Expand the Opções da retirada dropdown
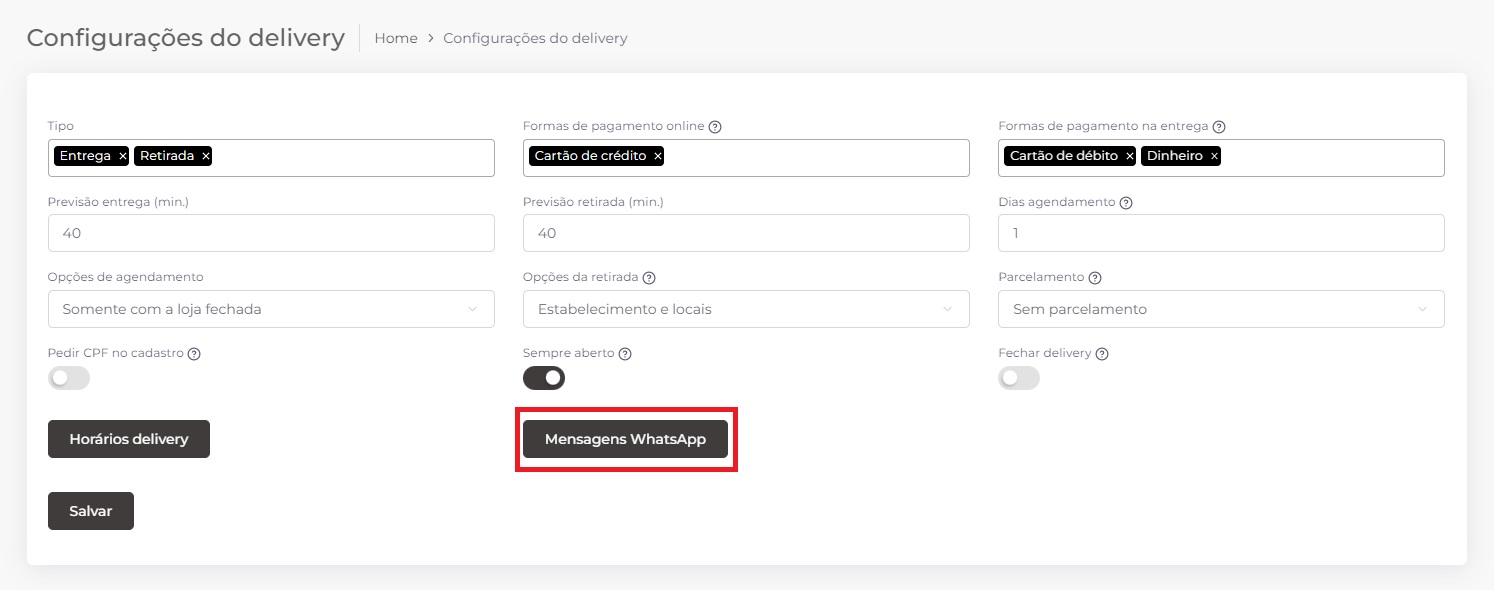Viewport: 1494px width, 590px height. 746,309
